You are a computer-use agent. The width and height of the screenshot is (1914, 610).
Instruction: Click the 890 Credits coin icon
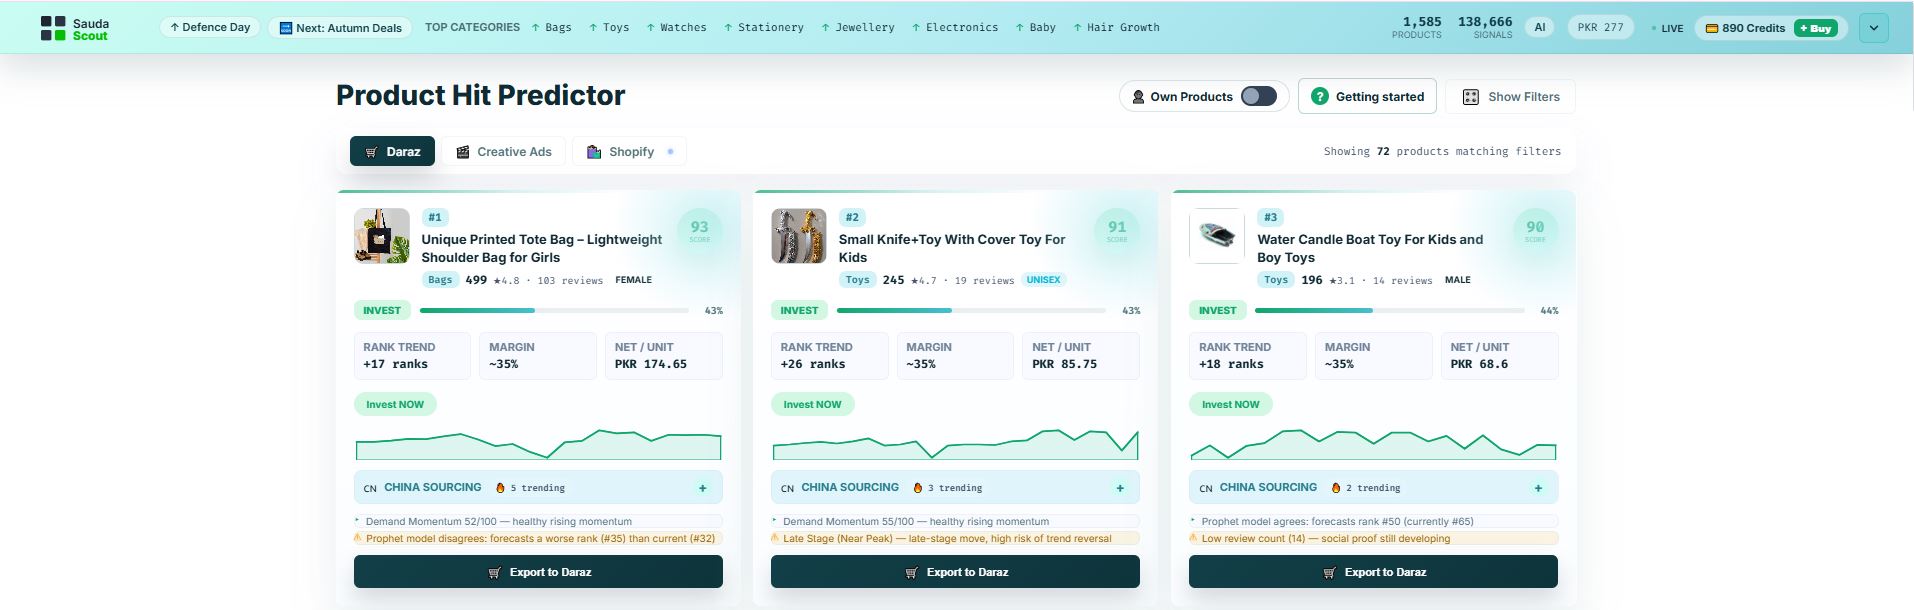[x=1712, y=28]
